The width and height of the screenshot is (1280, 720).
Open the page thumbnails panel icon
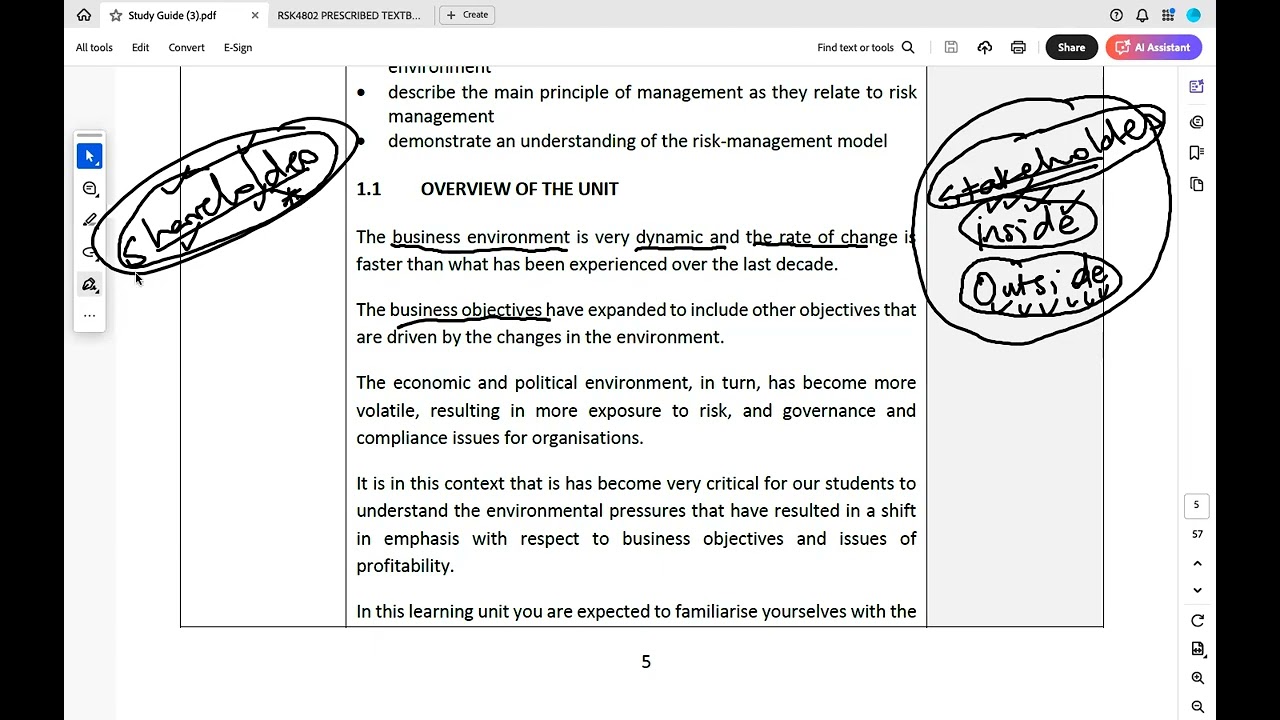(1197, 184)
